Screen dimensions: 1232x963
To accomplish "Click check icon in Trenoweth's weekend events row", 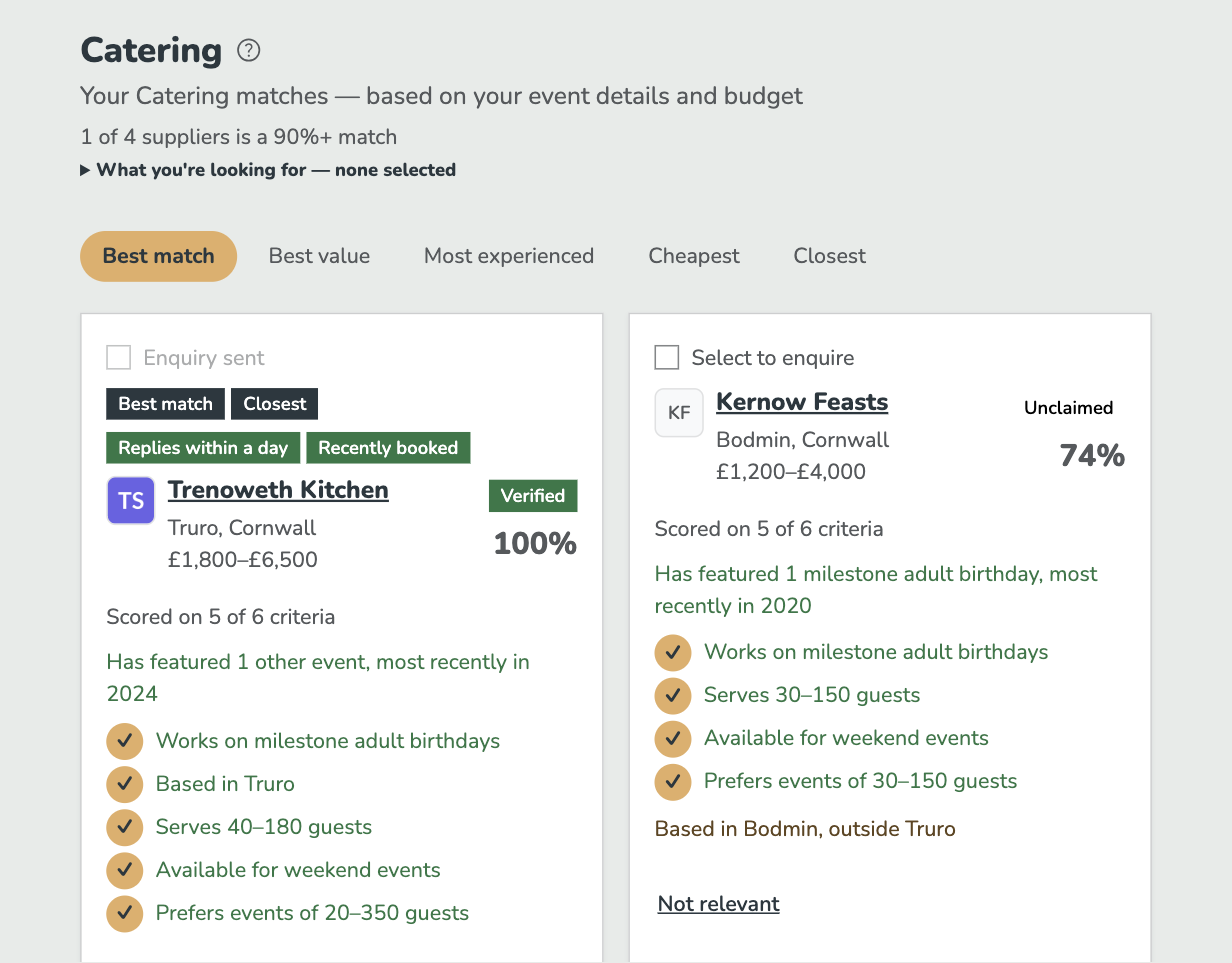I will tap(125, 870).
